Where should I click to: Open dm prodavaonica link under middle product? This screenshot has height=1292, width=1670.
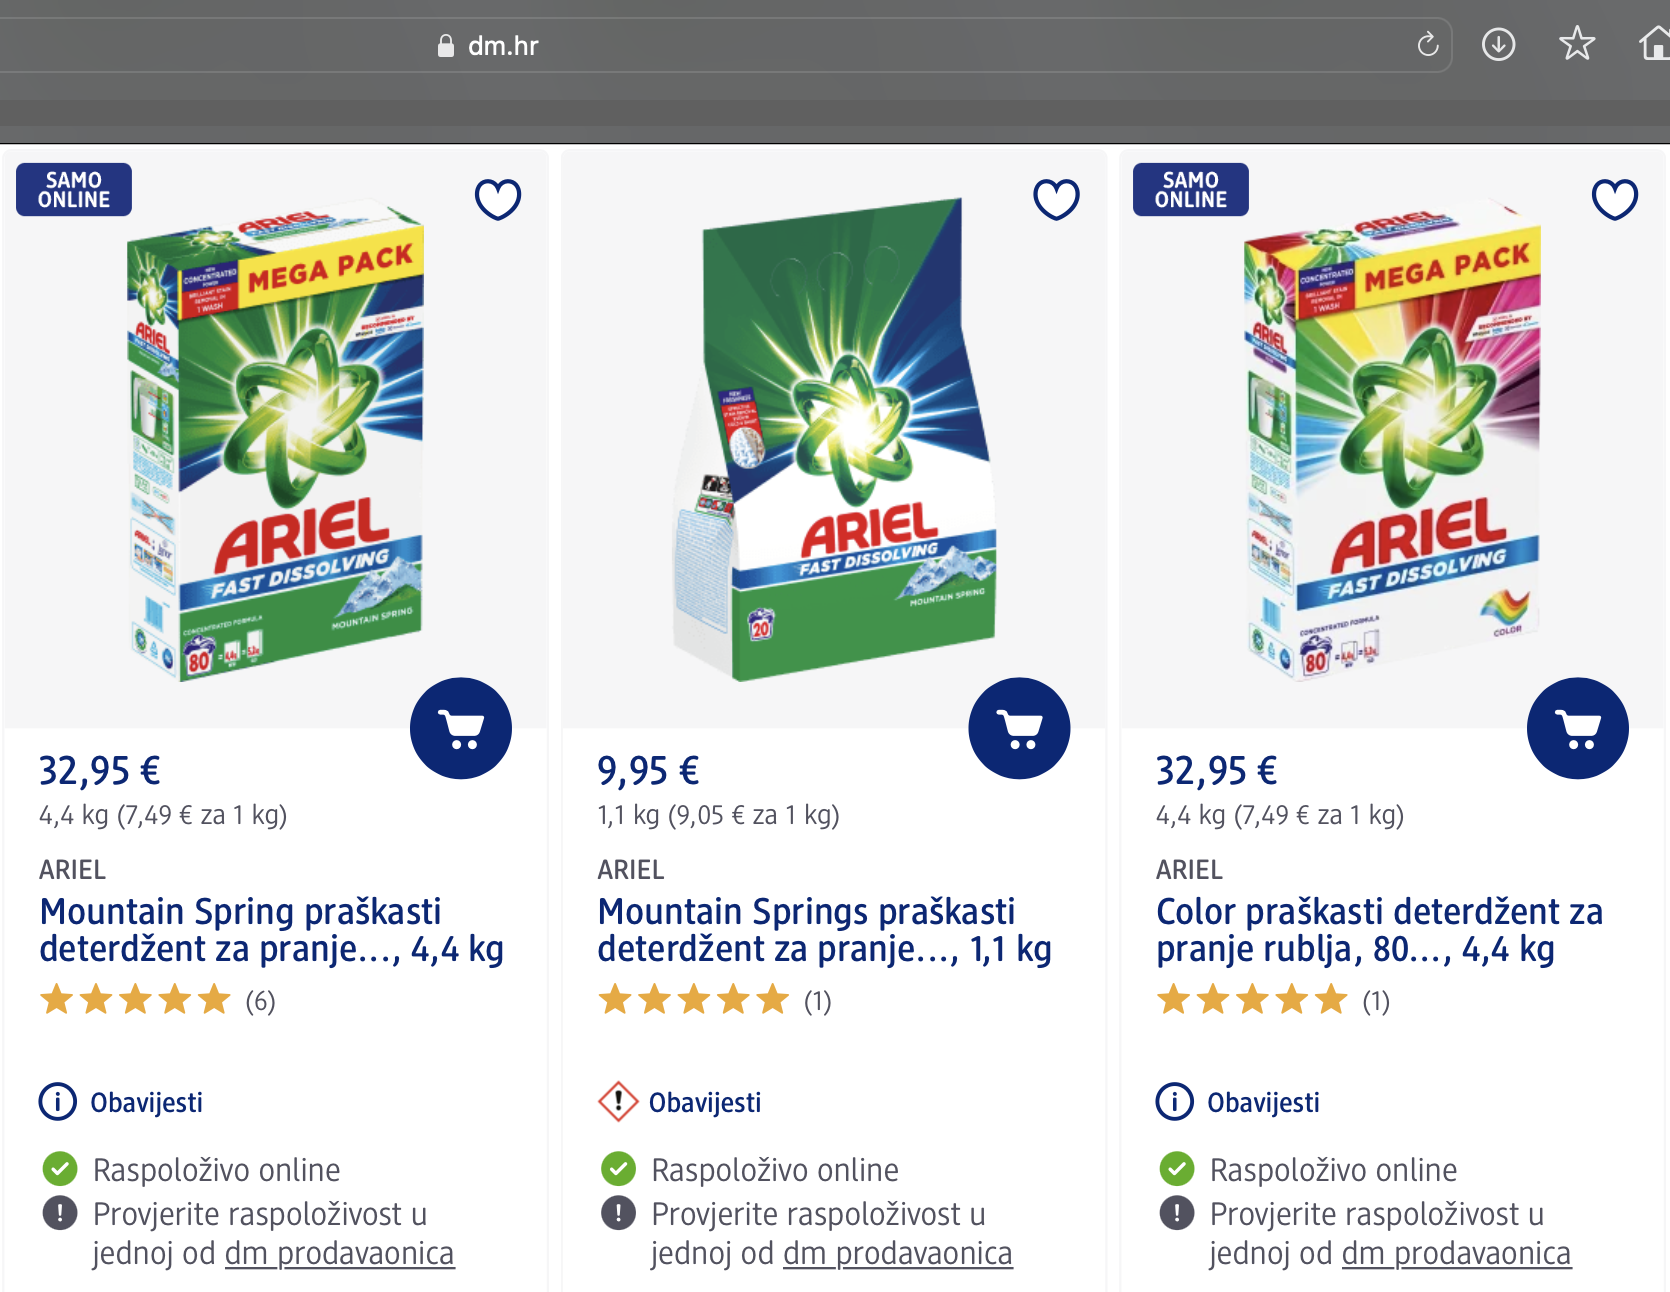tap(898, 1253)
